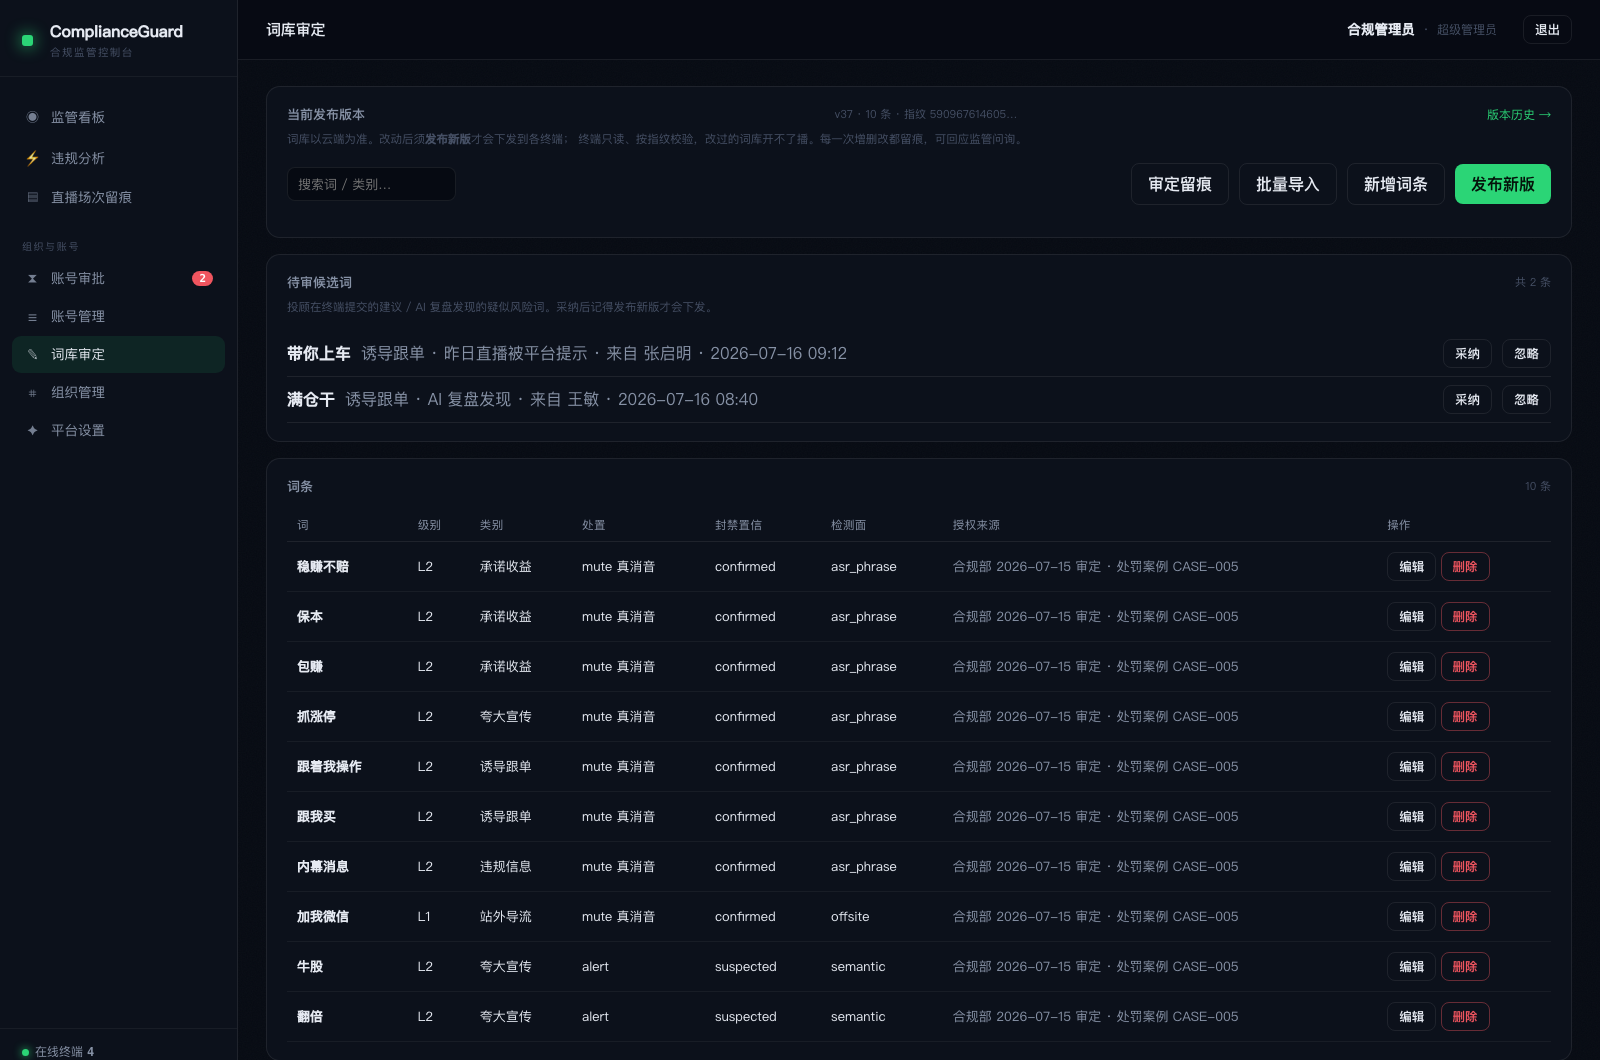The image size is (1600, 1060).
Task: Click the 词库审定 pencil icon
Action: pos(32,354)
